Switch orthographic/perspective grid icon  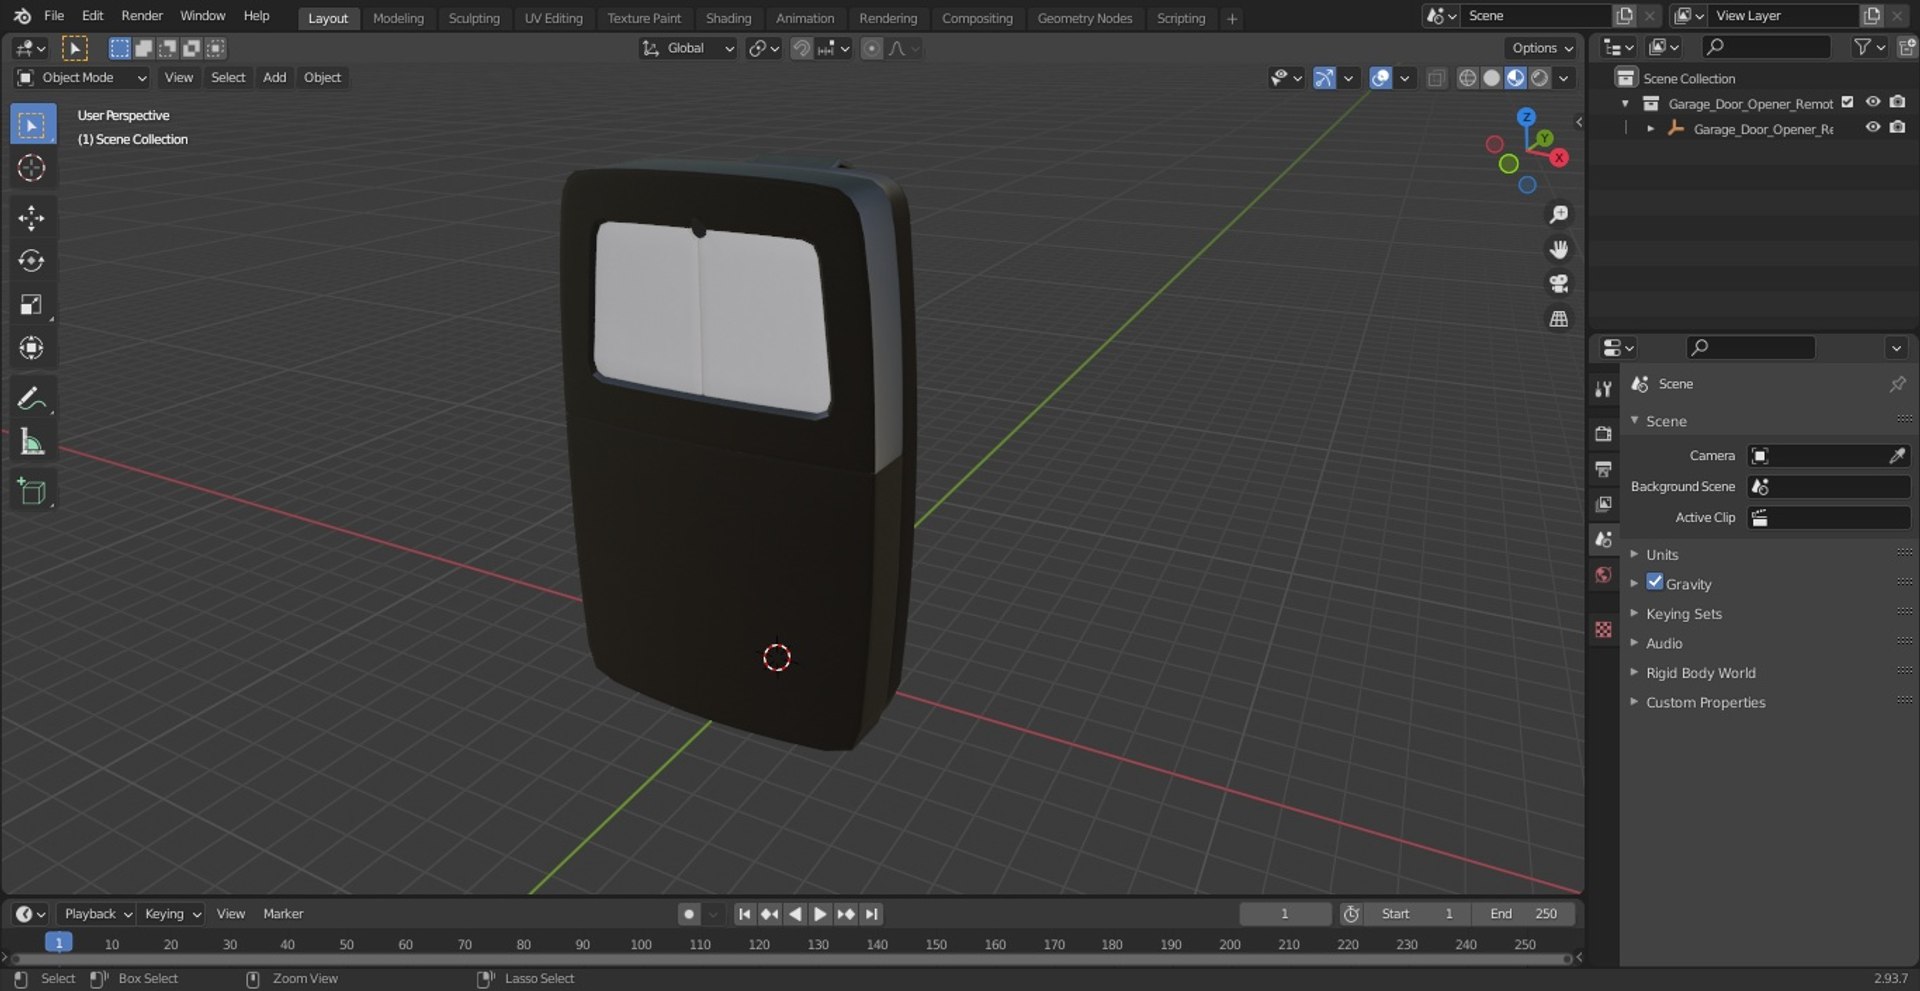(1558, 319)
